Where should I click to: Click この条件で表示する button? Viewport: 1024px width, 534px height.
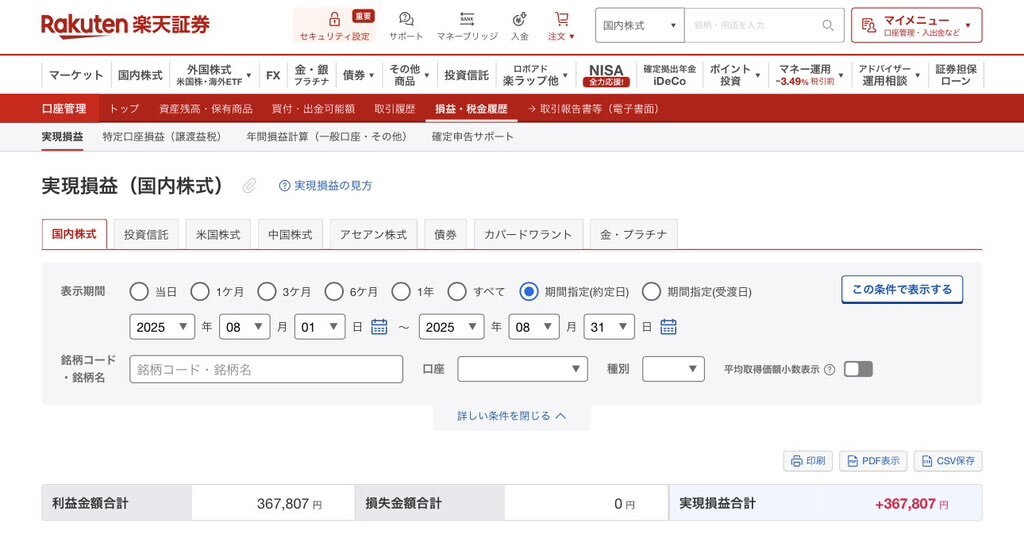point(902,289)
